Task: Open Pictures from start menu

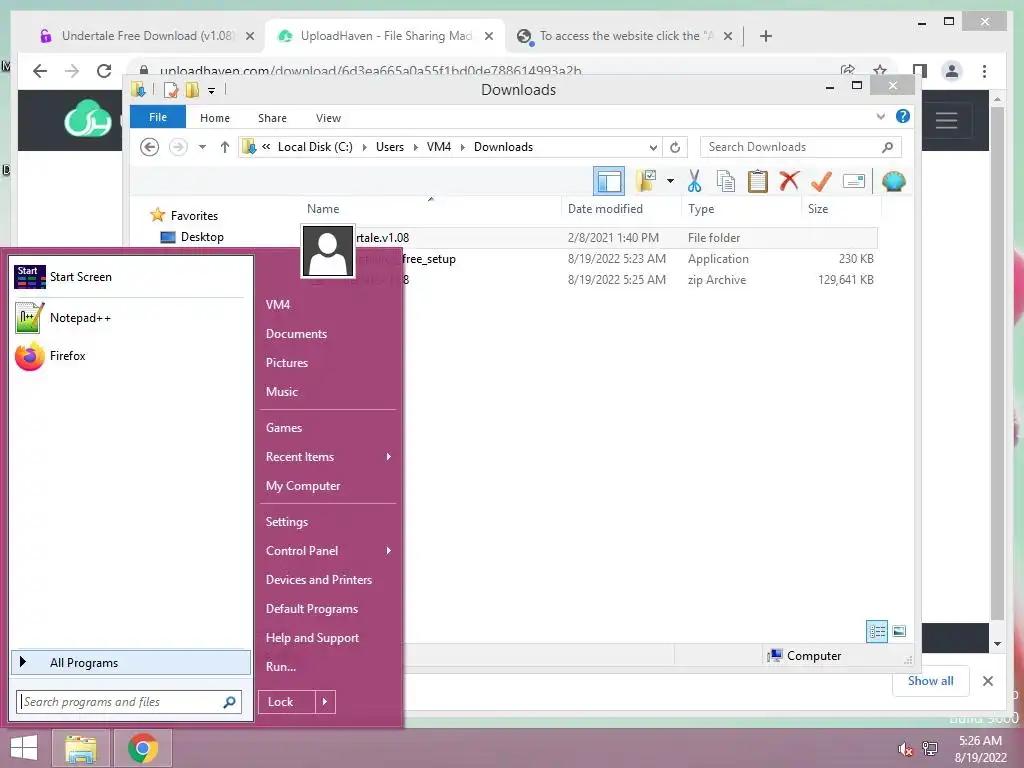Action: tap(287, 363)
